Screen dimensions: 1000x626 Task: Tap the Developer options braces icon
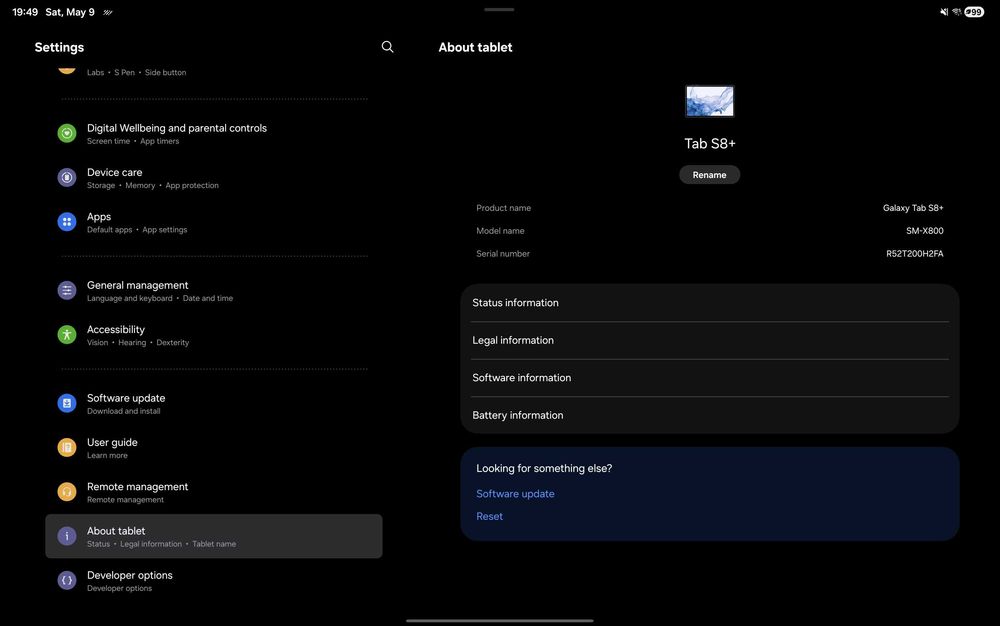(67, 581)
